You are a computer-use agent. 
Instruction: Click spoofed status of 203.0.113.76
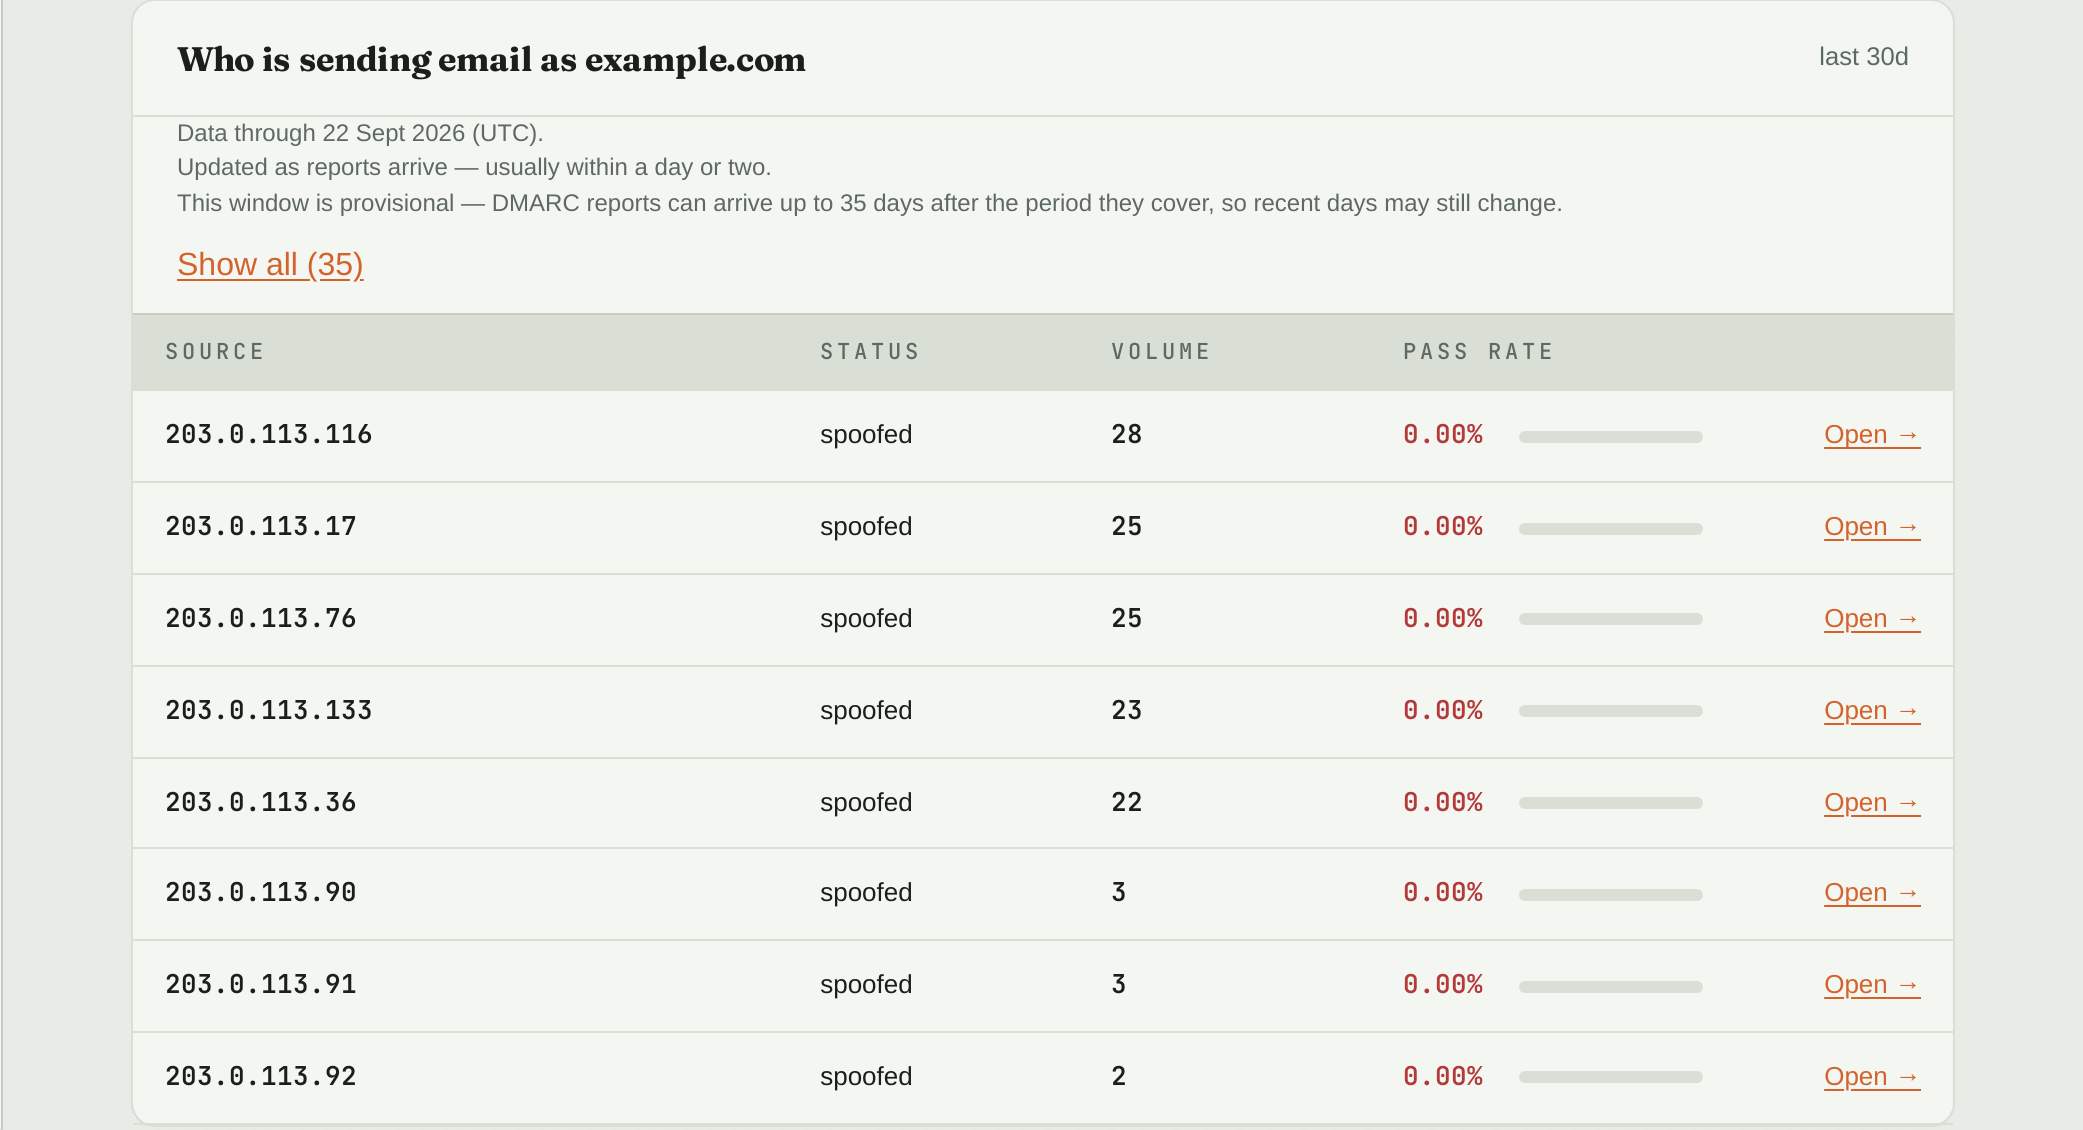(866, 619)
